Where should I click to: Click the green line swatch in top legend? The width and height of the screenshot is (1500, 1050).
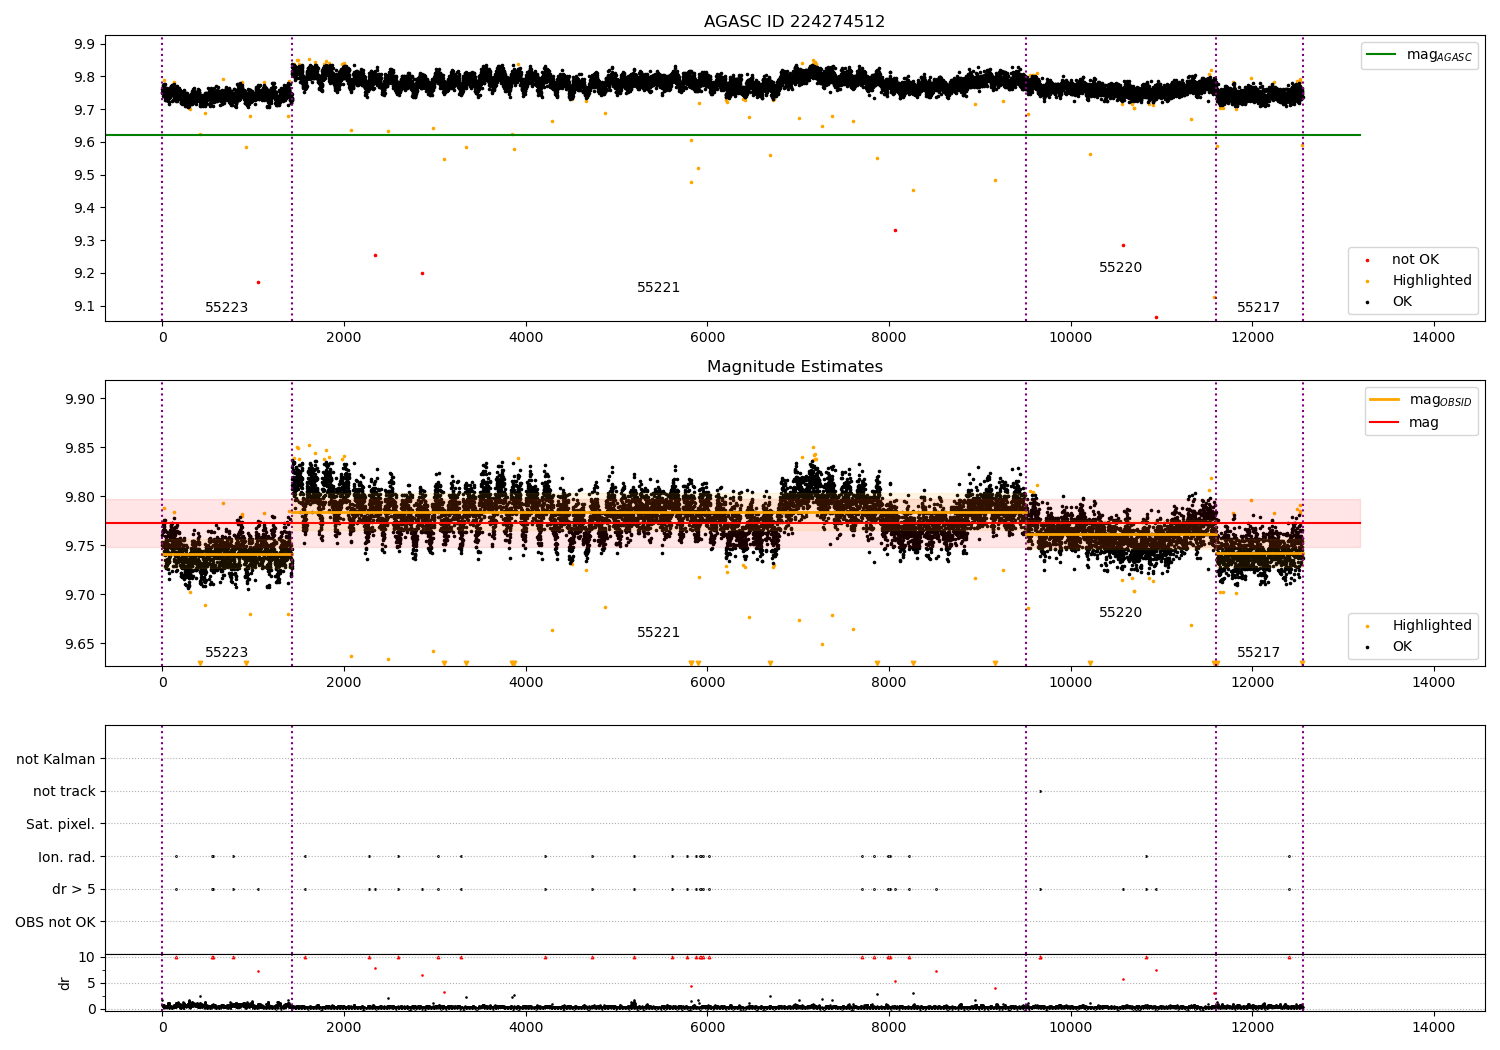point(1381,55)
